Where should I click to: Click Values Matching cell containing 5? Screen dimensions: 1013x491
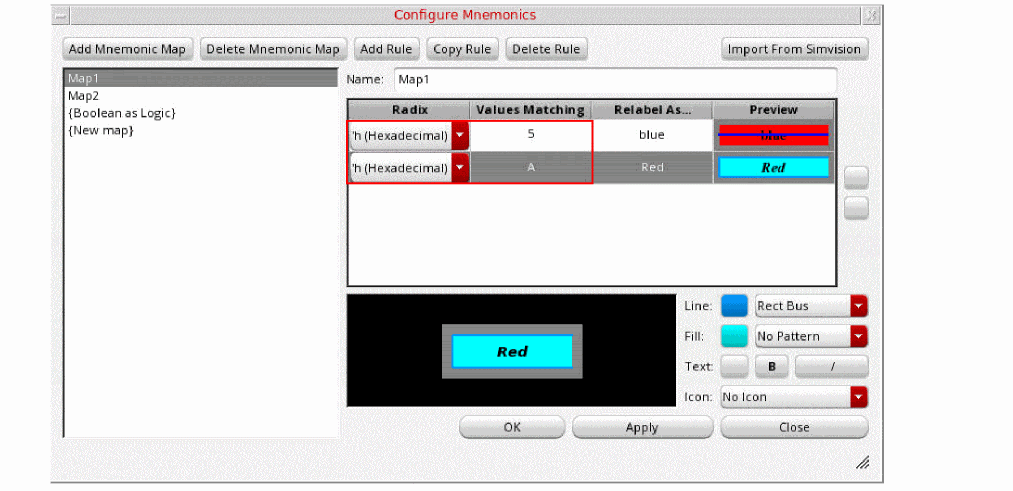click(531, 135)
